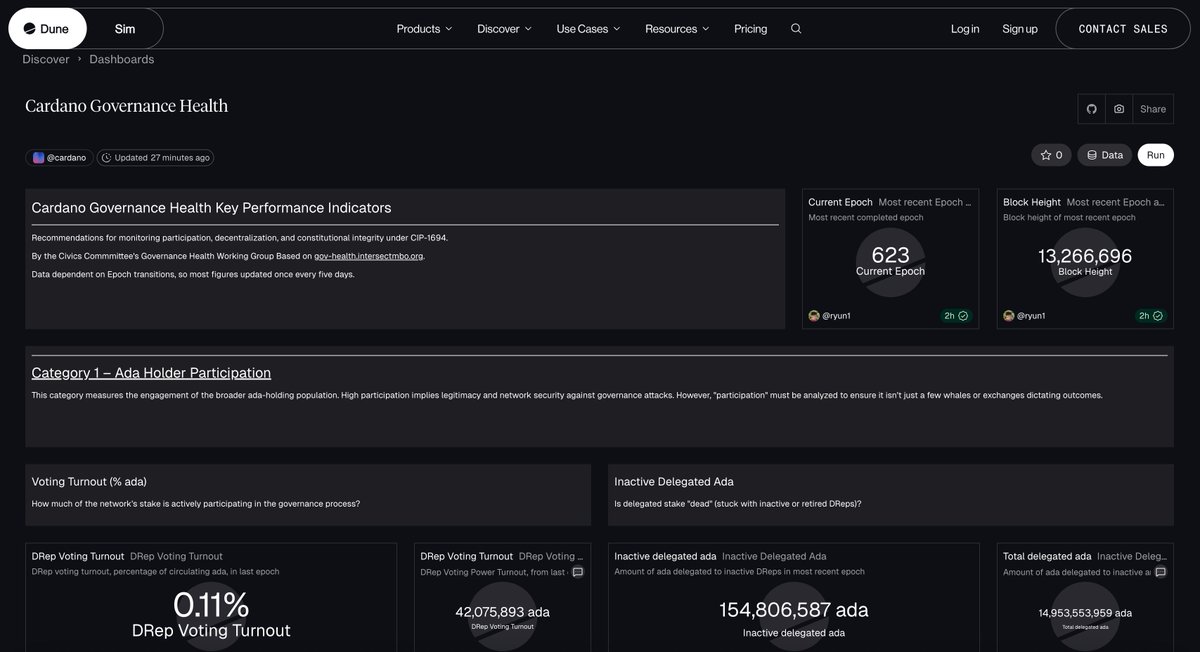
Task: Expand the Resources menu
Action: [677, 29]
